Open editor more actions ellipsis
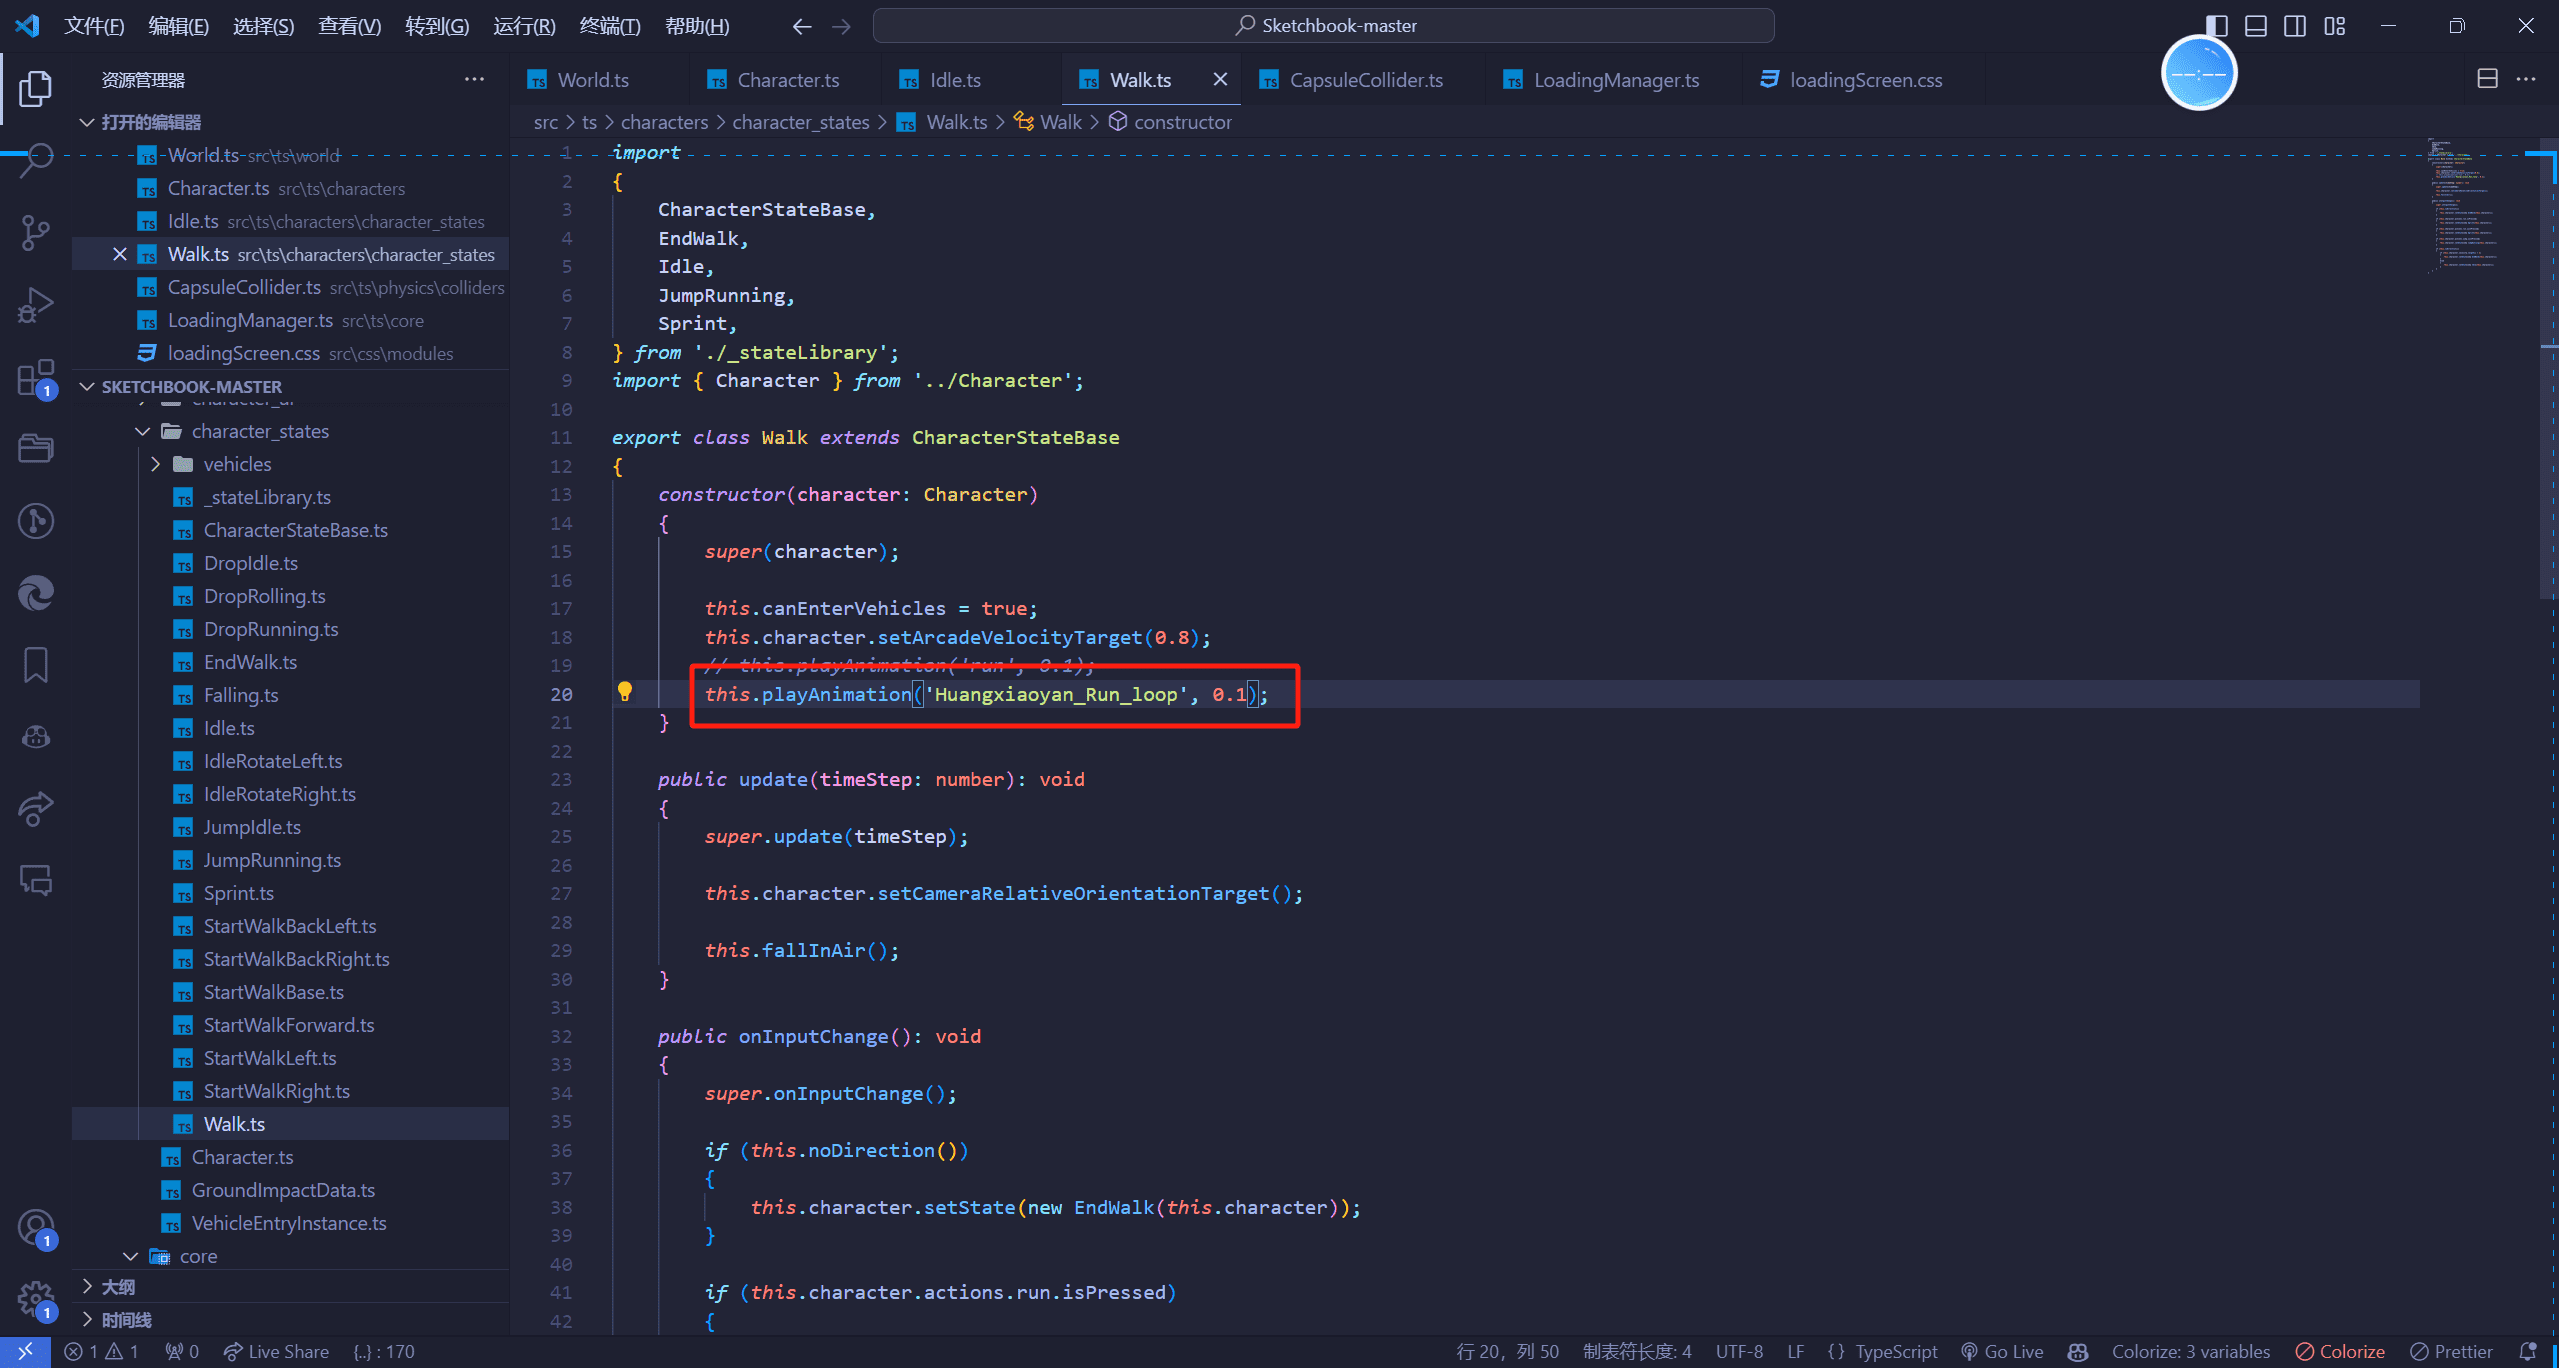The height and width of the screenshot is (1368, 2559). tap(2526, 79)
